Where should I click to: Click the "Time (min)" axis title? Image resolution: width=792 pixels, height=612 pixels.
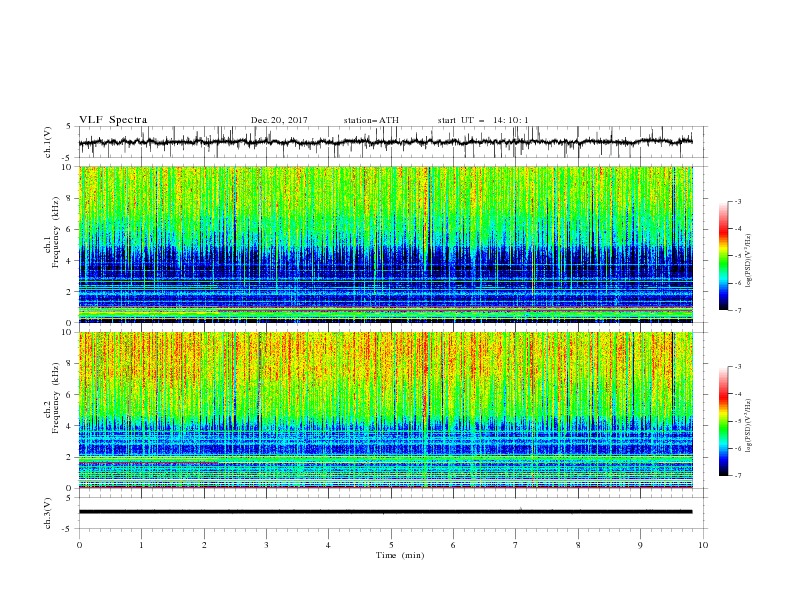(x=400, y=555)
